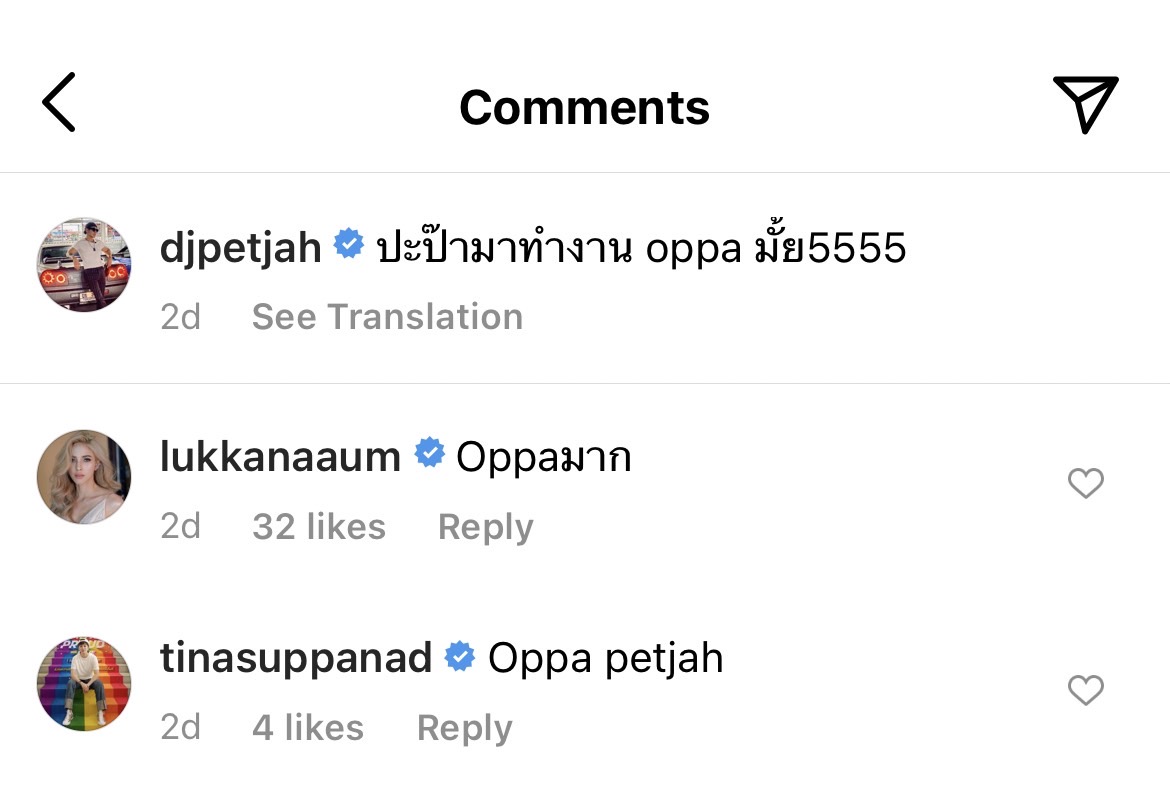The width and height of the screenshot is (1170, 789).
Task: Like tinasuppanad's comment with the heart icon
Action: point(1085,690)
